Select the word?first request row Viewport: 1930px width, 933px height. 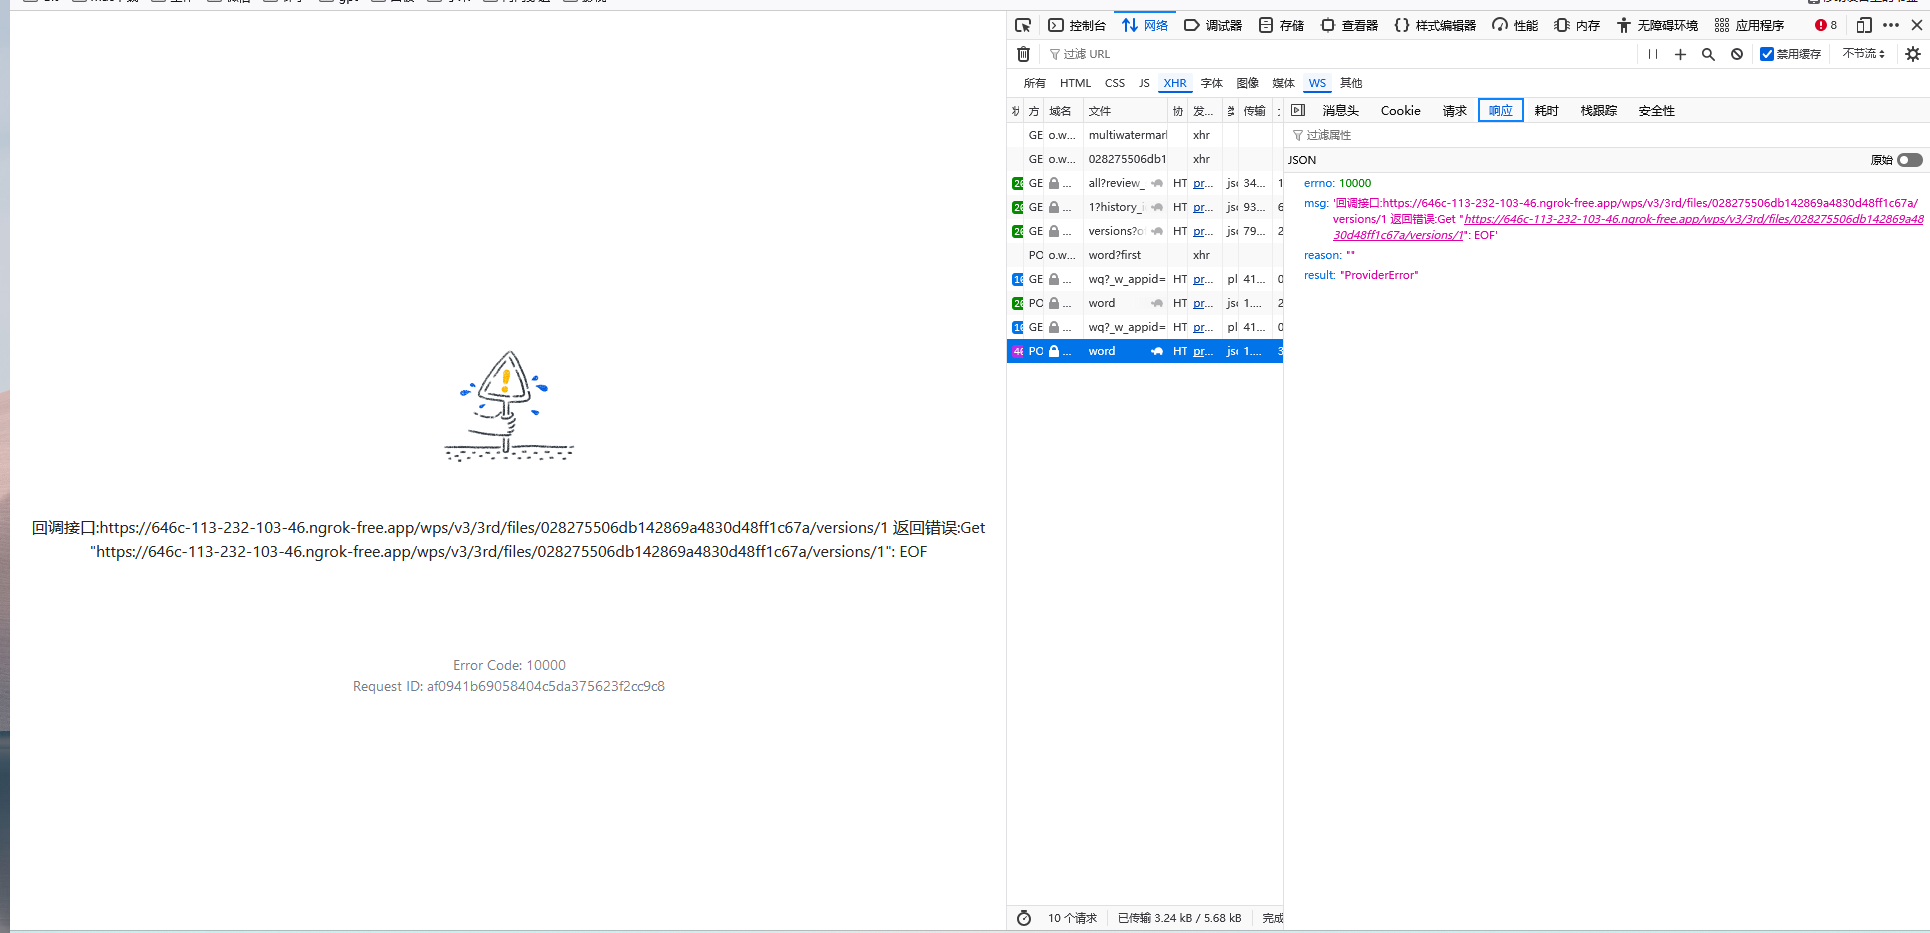(1145, 255)
